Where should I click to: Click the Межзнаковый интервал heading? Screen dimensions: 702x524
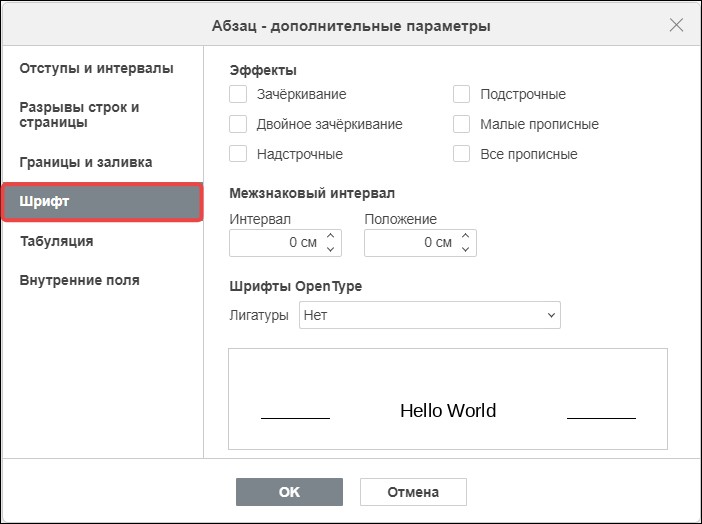(312, 193)
